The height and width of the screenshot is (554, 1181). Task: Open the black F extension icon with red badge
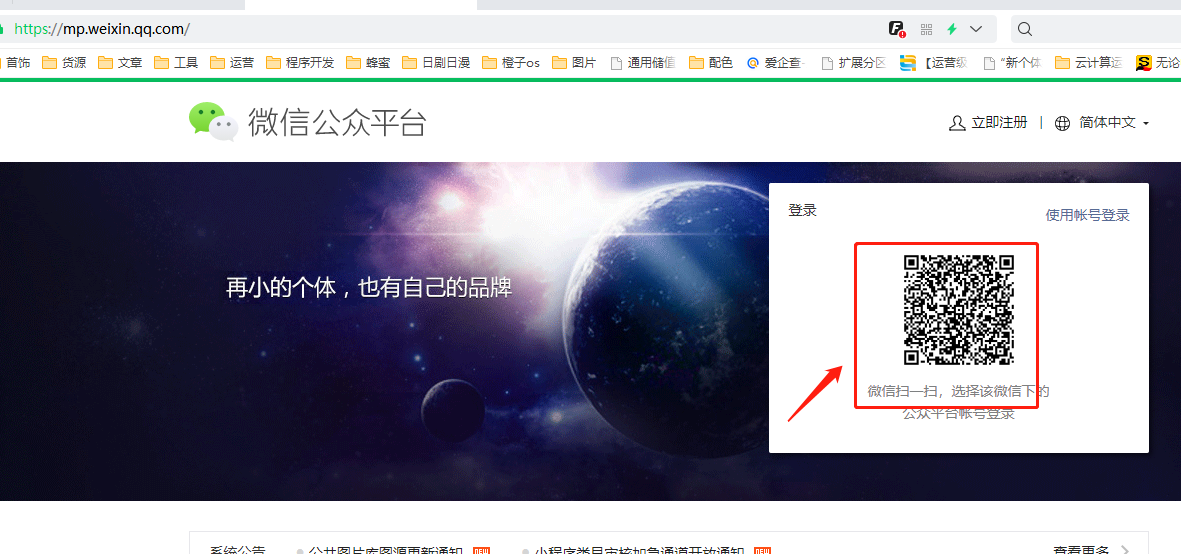pyautogui.click(x=896, y=29)
